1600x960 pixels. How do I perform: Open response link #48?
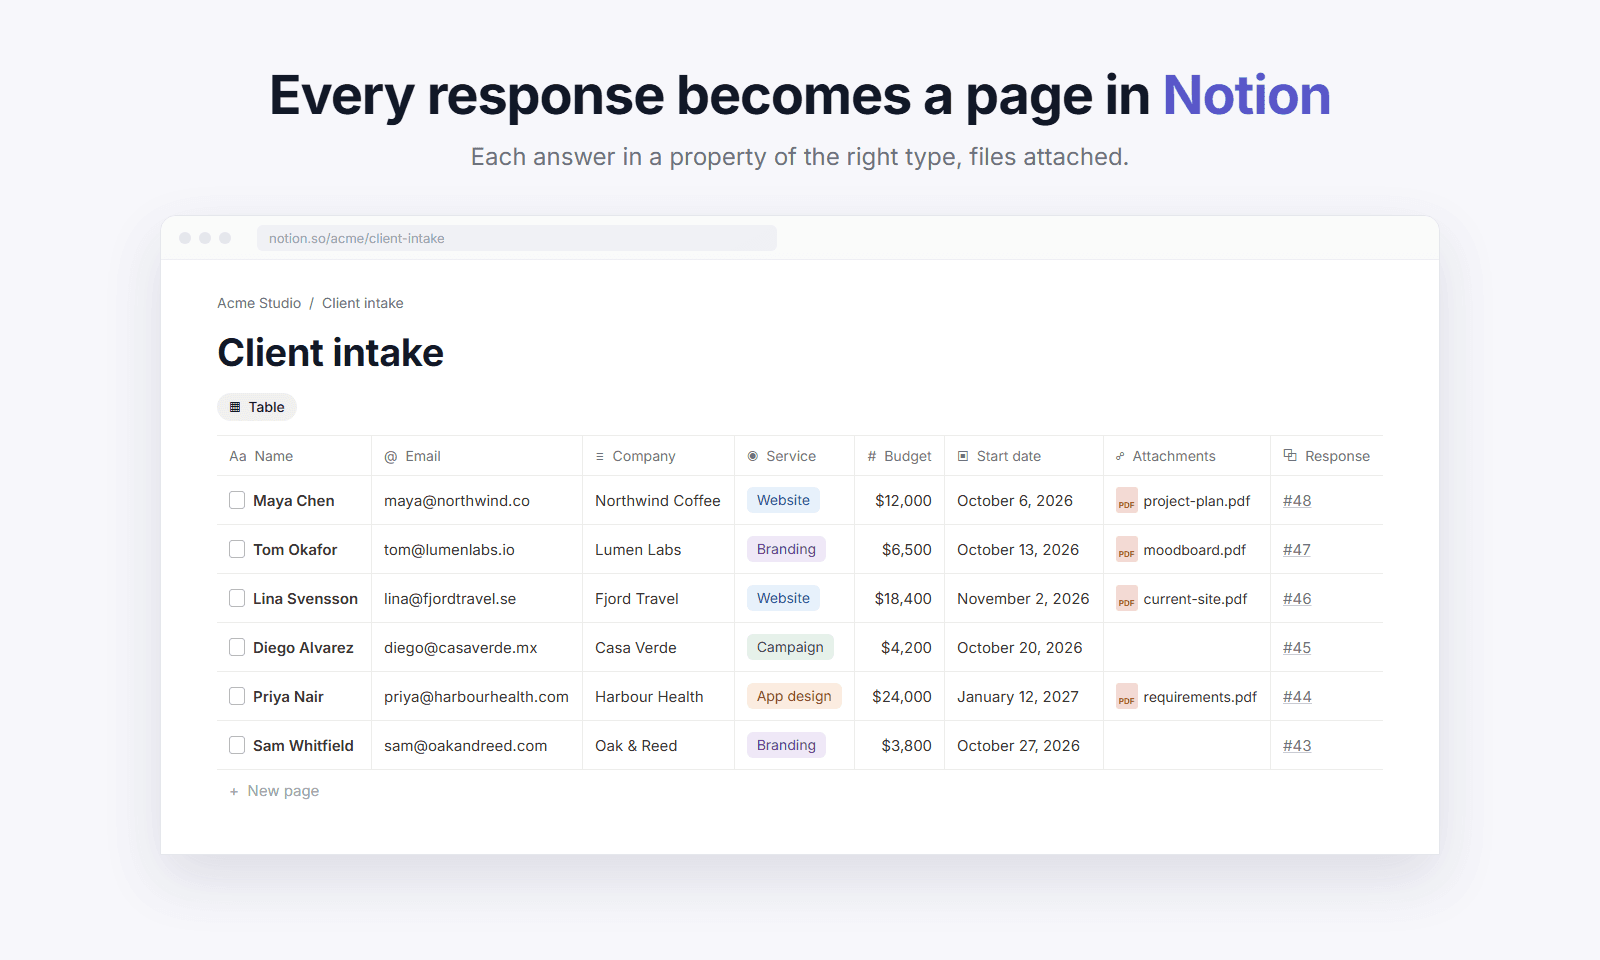tap(1297, 501)
